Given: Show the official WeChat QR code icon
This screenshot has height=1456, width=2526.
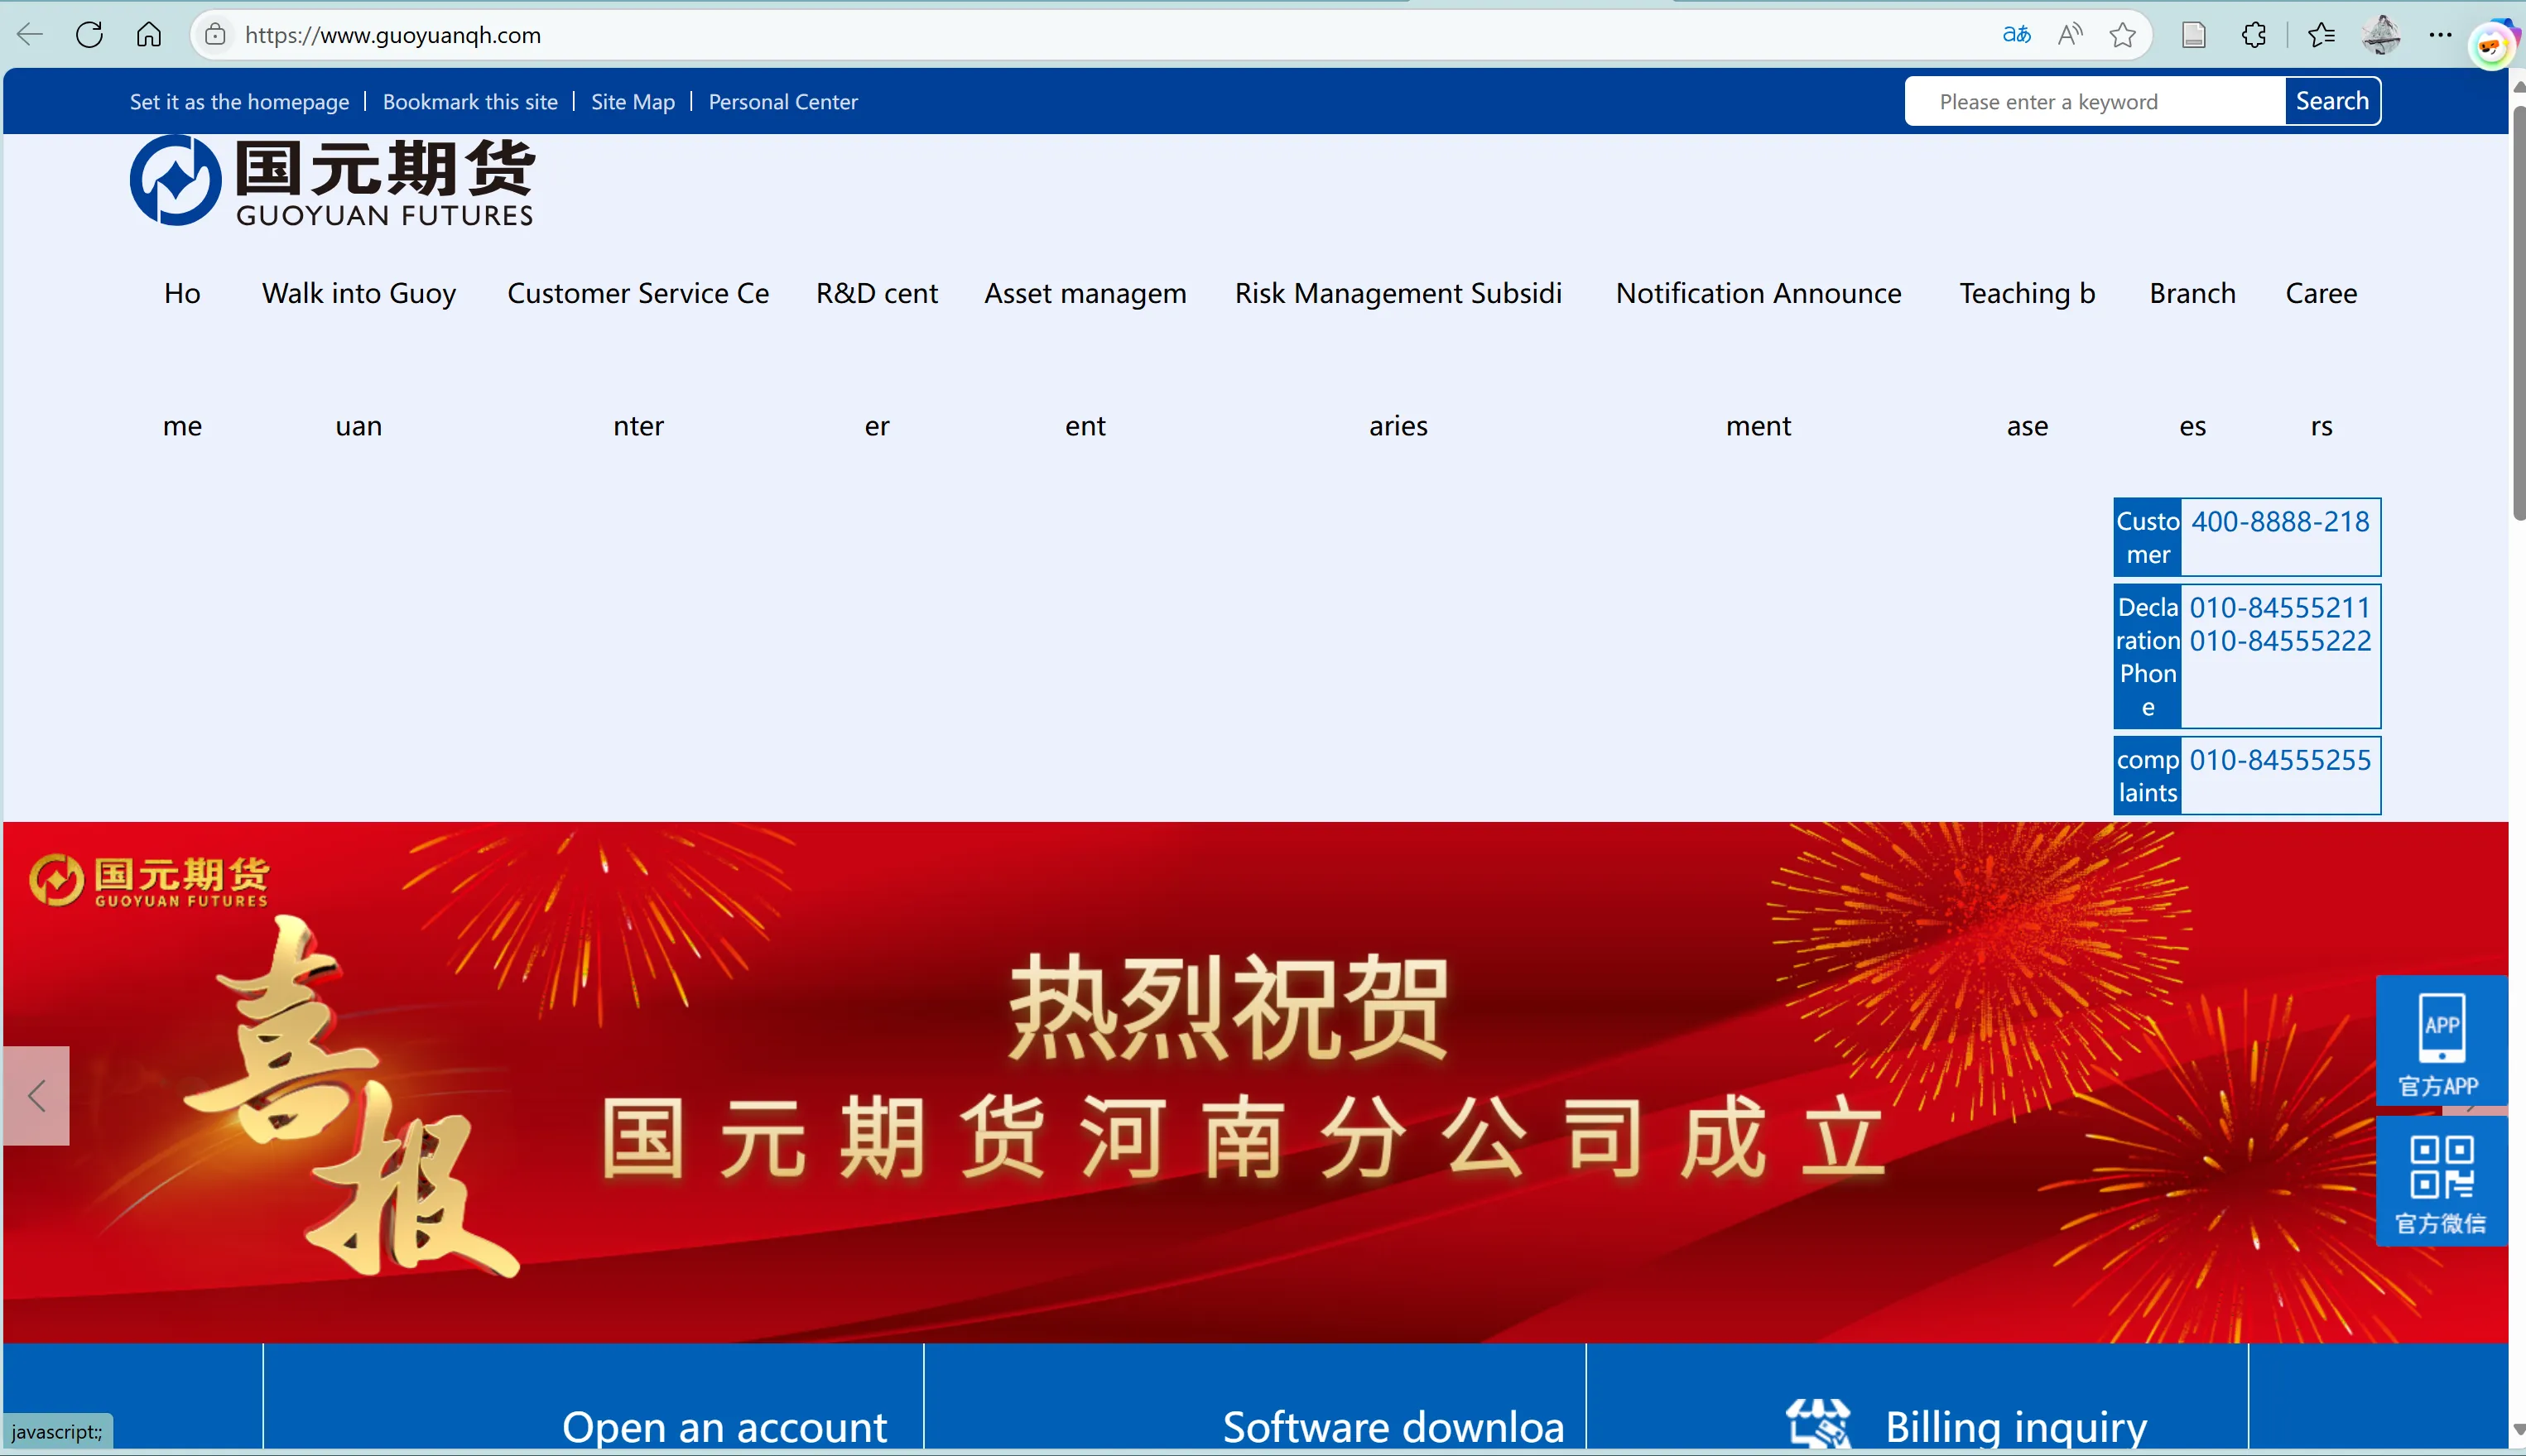Looking at the screenshot, I should coord(2441,1182).
